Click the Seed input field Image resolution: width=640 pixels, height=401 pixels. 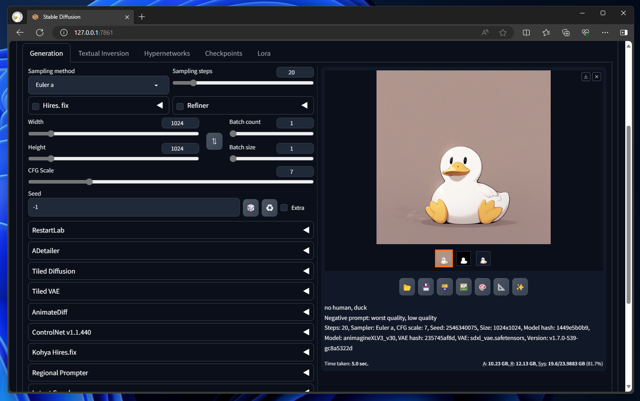pos(134,207)
